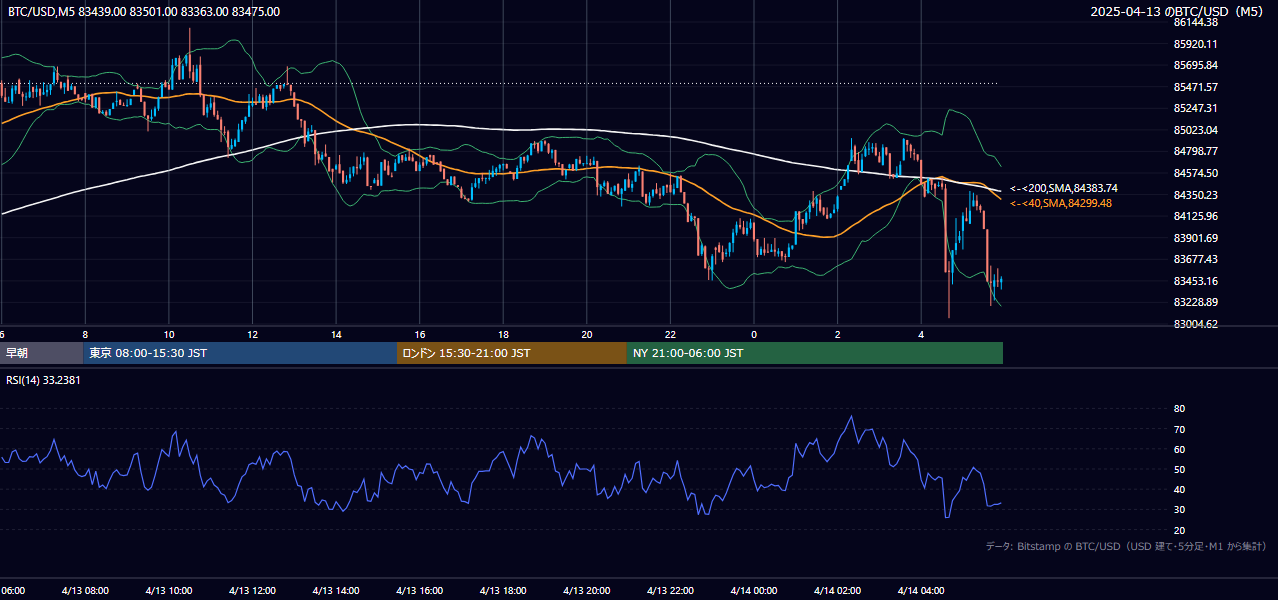Viewport: 1278px width, 600px height.
Task: Click the 4/13 14:00 time label
Action: pyautogui.click(x=336, y=590)
